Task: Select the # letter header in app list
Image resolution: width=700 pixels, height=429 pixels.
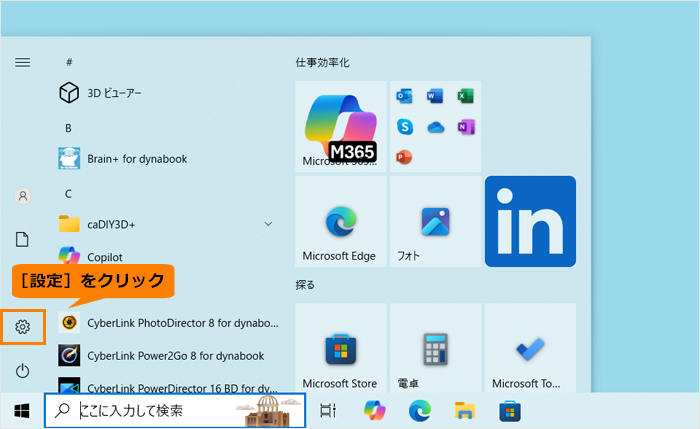Action: pos(69,62)
